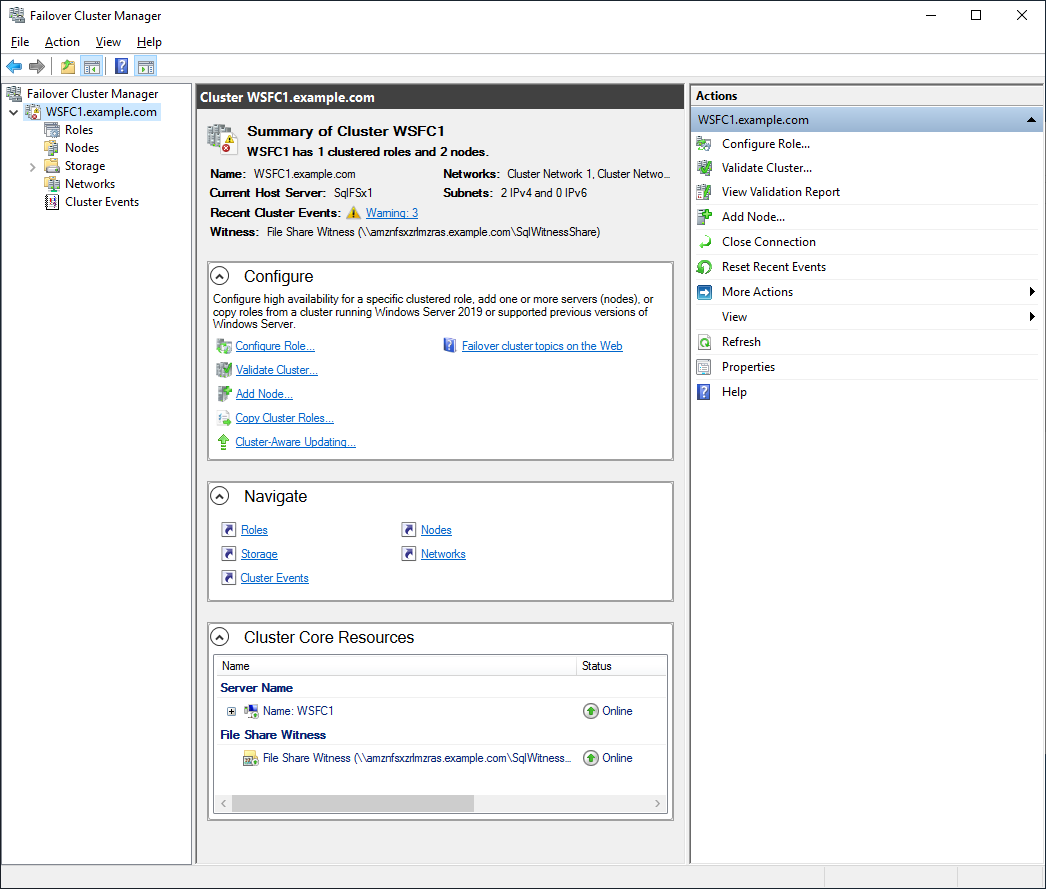Open the View submenu arrow in Actions
The image size is (1046, 889).
click(1032, 317)
